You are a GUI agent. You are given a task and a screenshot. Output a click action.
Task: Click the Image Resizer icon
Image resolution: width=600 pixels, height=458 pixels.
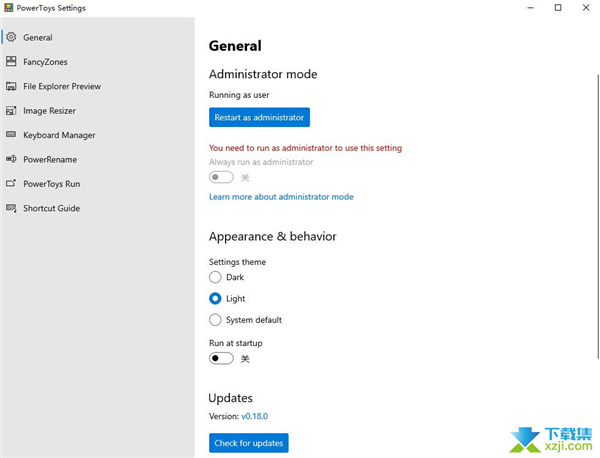pos(11,111)
